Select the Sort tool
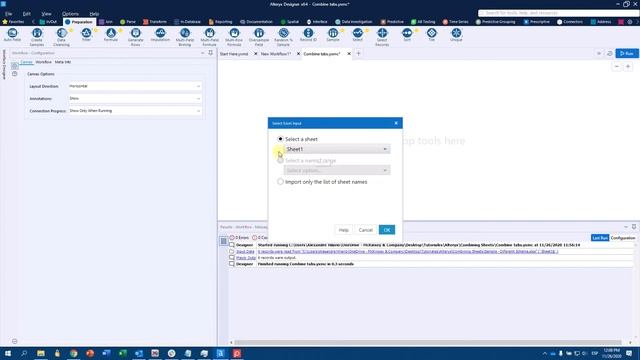640x360 pixels. (x=407, y=35)
